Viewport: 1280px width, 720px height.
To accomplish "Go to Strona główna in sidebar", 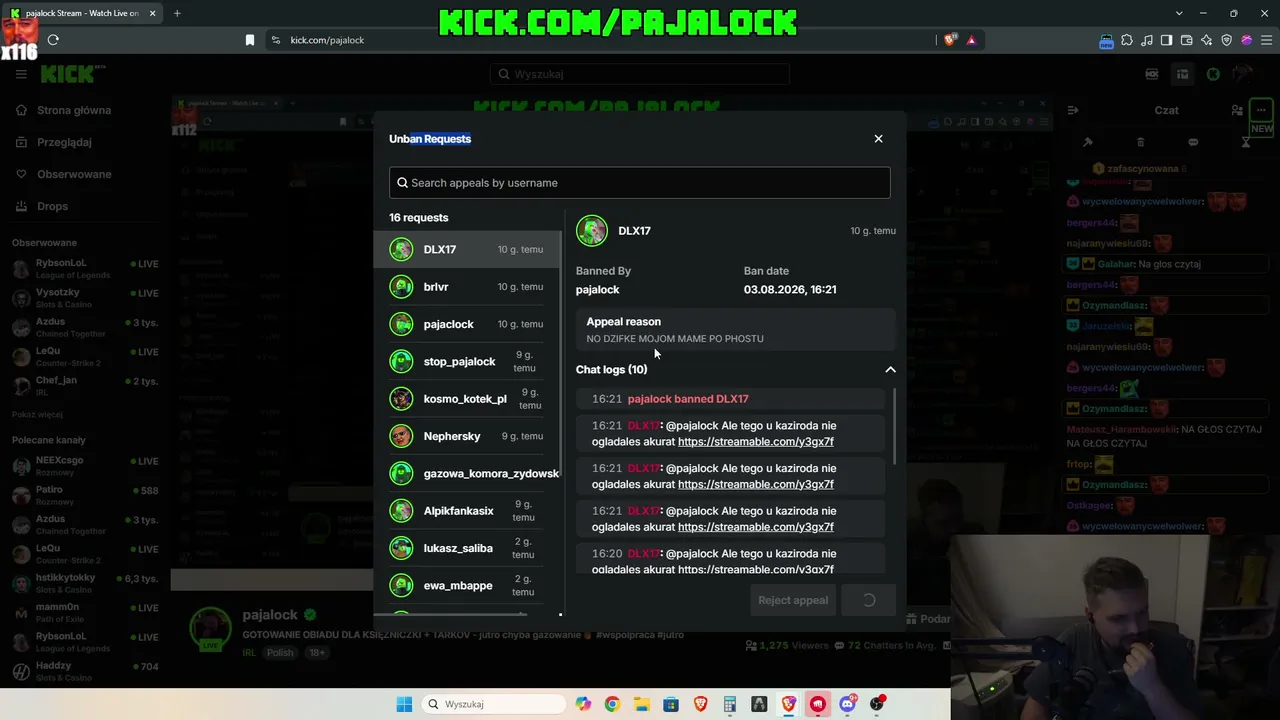I will pyautogui.click(x=74, y=110).
